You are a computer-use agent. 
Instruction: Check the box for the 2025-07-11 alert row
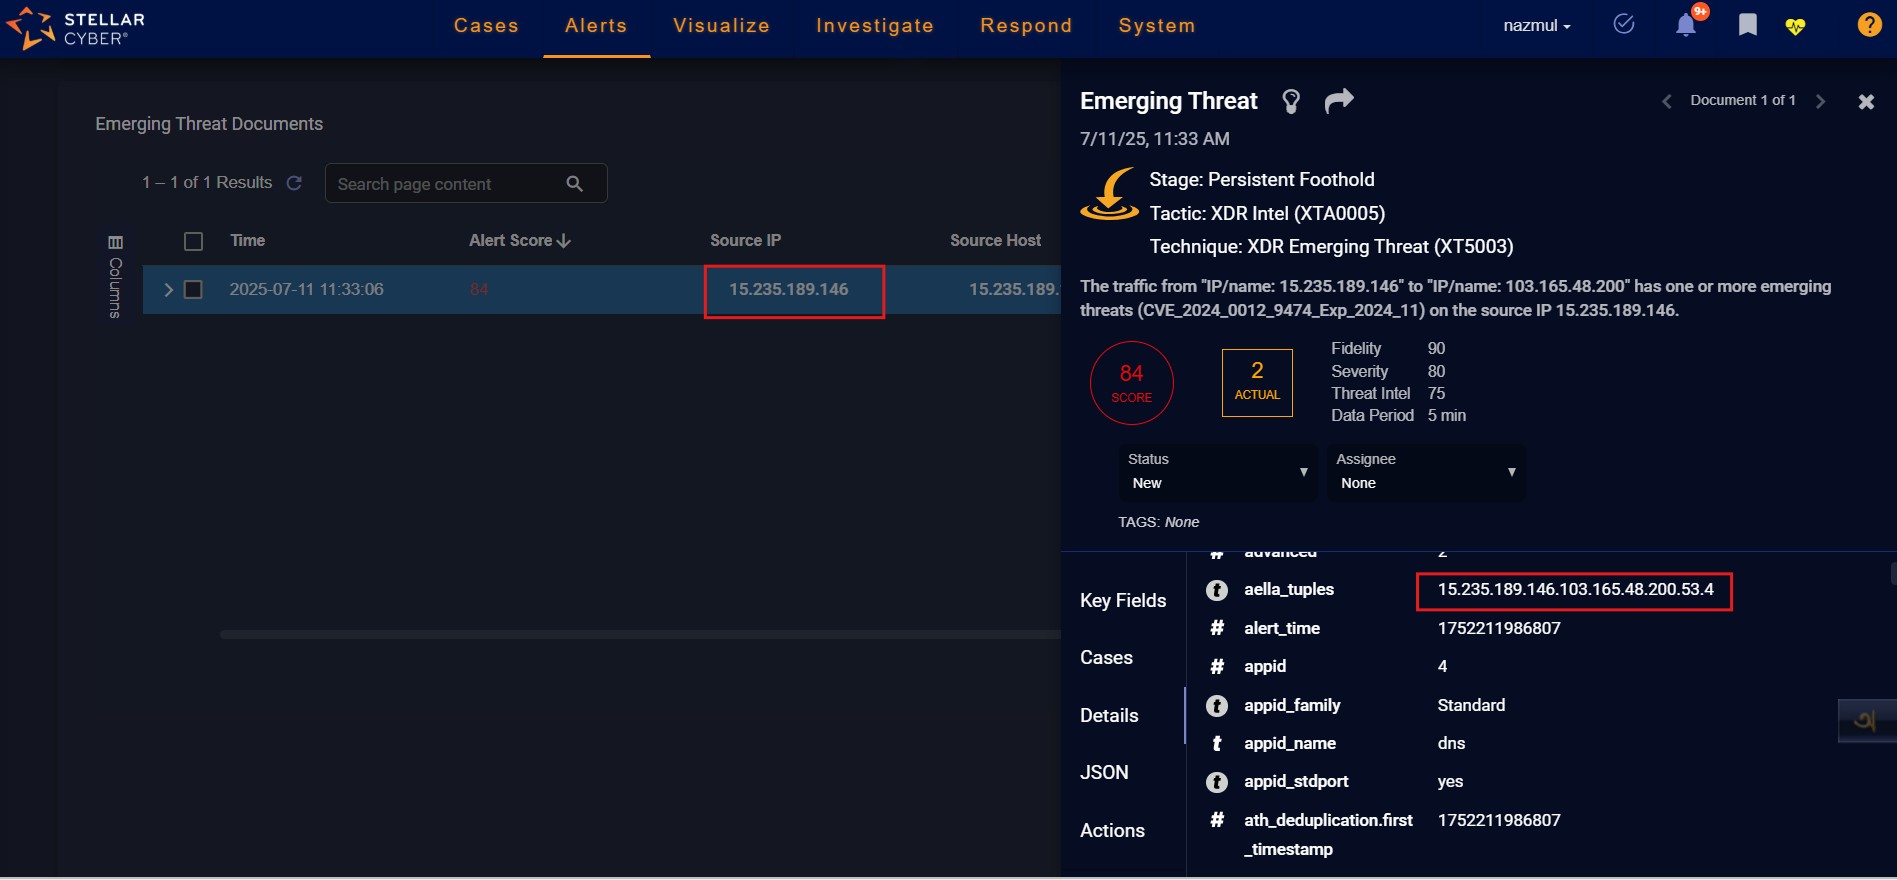(194, 290)
